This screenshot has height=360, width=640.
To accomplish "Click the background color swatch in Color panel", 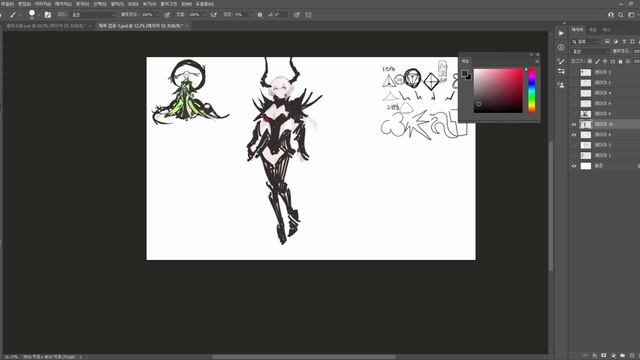I will pos(469,77).
